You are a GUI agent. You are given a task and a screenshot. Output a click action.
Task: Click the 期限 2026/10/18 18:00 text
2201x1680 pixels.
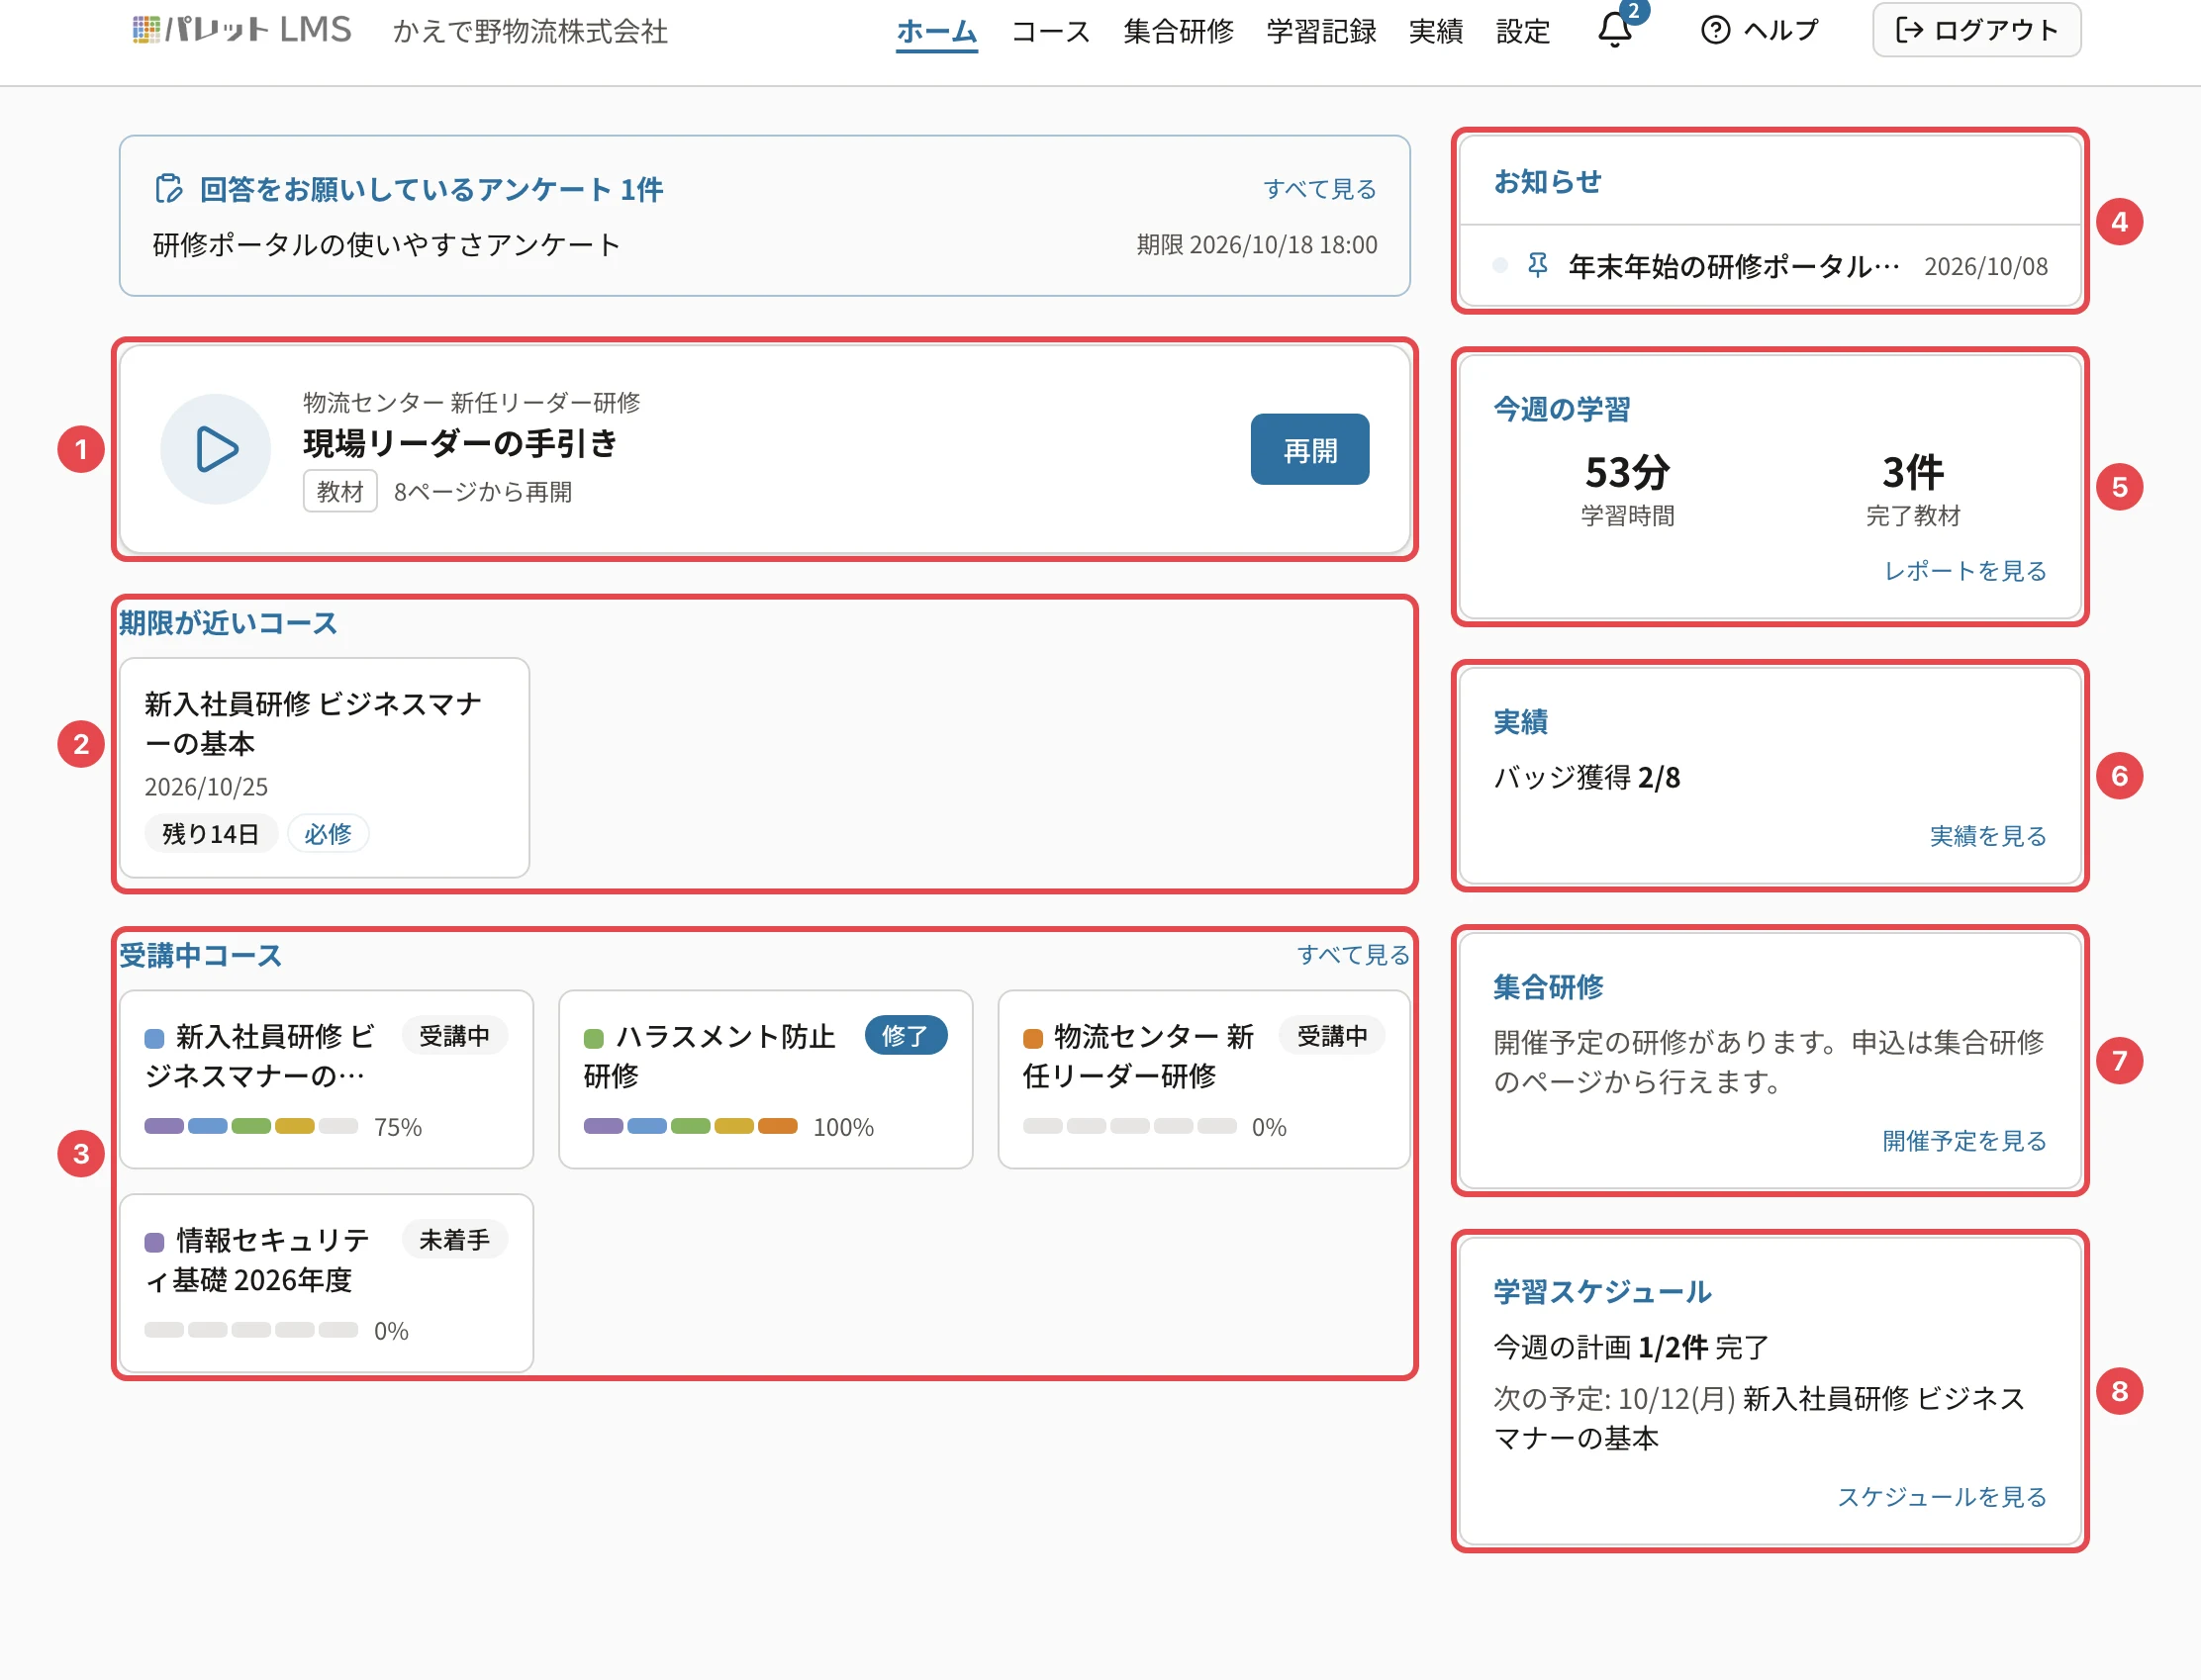1257,245
